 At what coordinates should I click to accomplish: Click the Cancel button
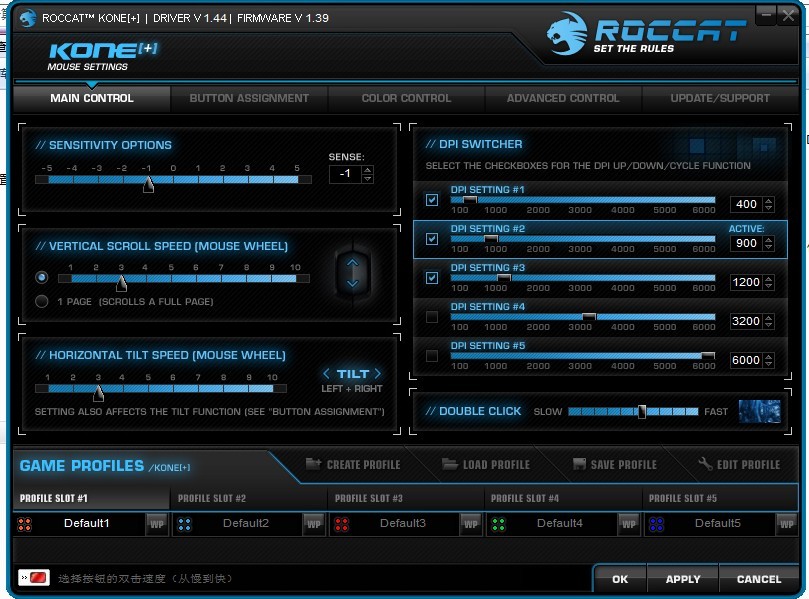click(759, 579)
